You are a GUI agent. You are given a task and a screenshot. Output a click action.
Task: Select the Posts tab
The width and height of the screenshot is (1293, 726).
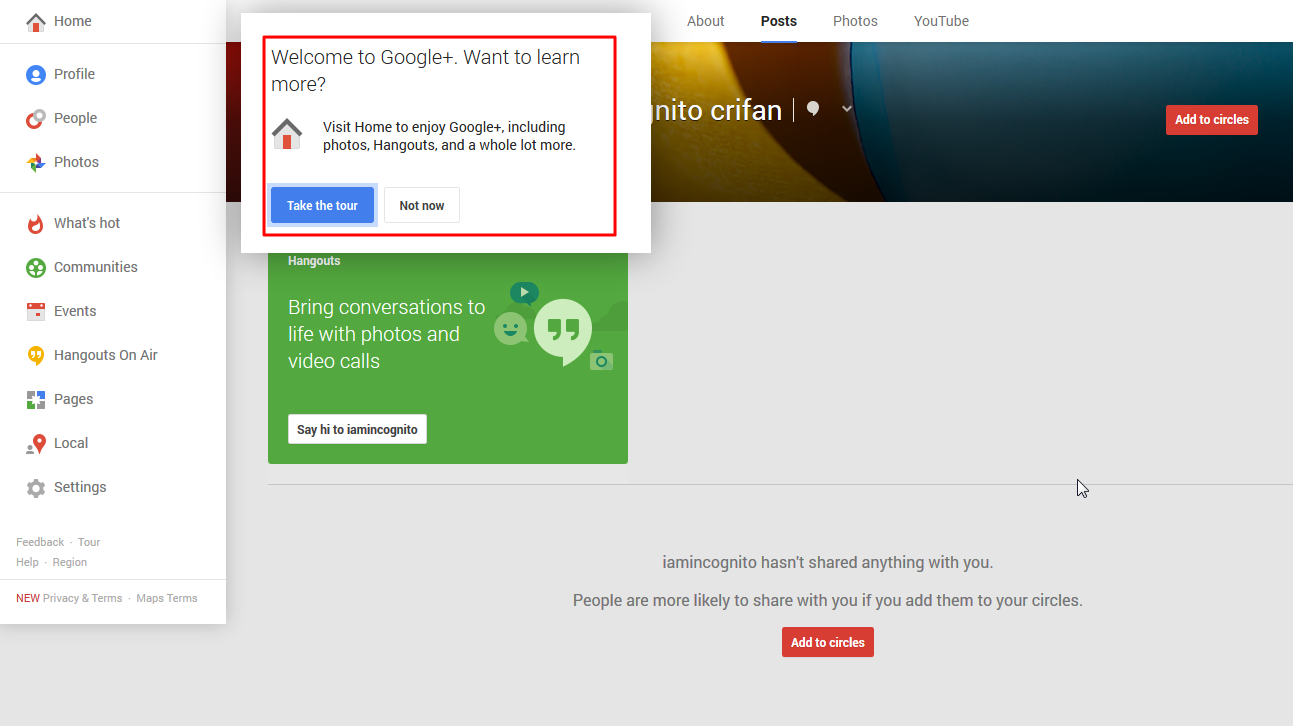coord(779,21)
